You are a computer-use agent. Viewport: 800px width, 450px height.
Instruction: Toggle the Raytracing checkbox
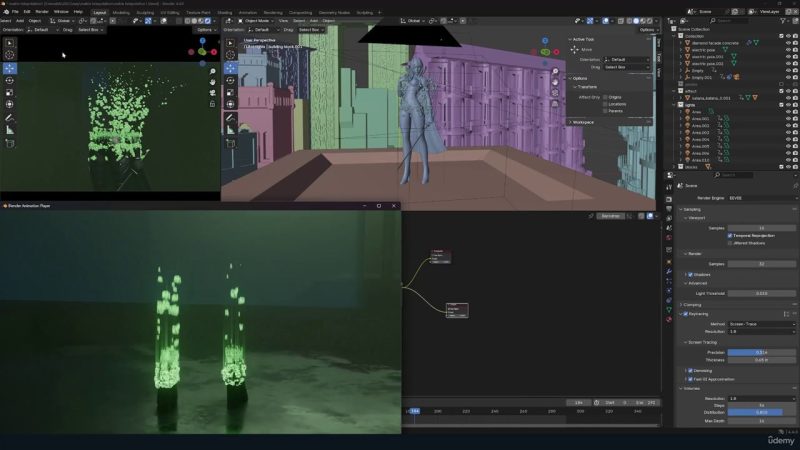pos(685,314)
